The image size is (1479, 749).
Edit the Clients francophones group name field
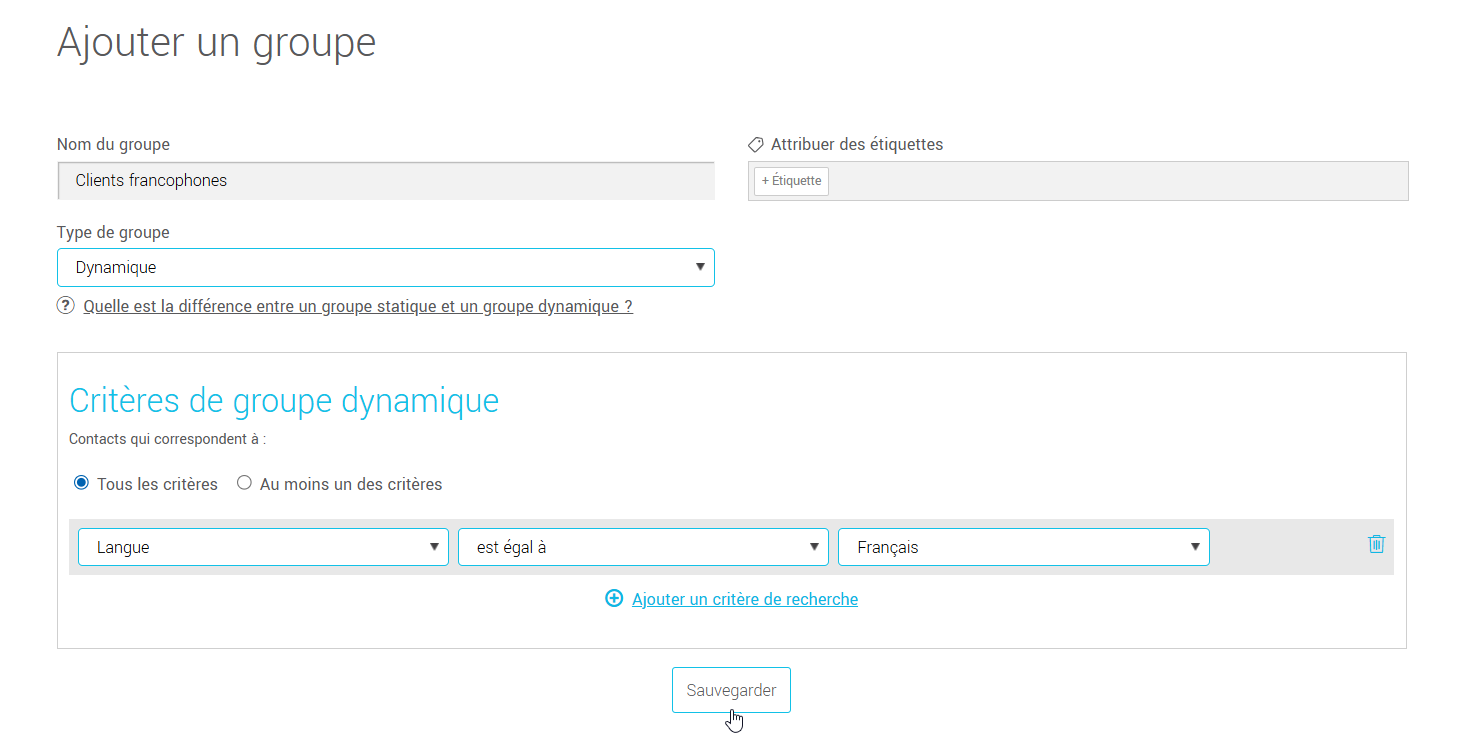pos(386,181)
